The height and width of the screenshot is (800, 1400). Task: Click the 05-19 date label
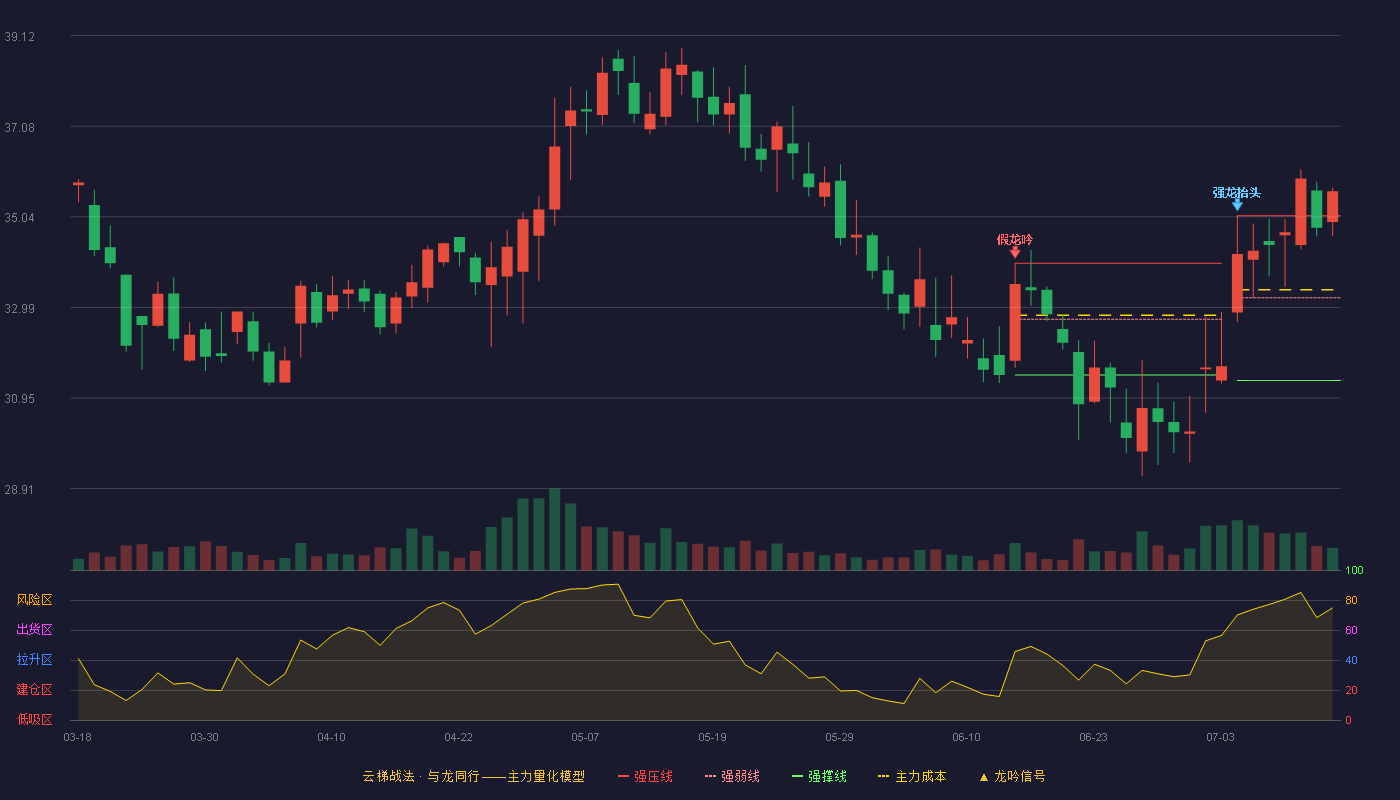712,737
